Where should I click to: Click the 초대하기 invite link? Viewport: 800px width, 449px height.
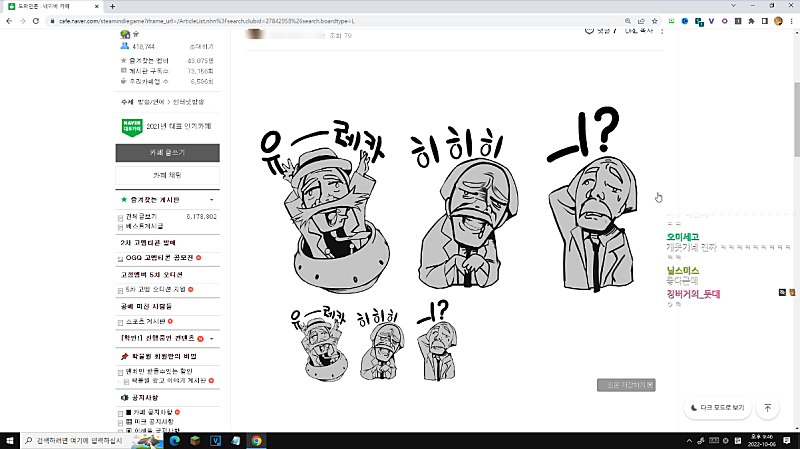click(x=201, y=46)
